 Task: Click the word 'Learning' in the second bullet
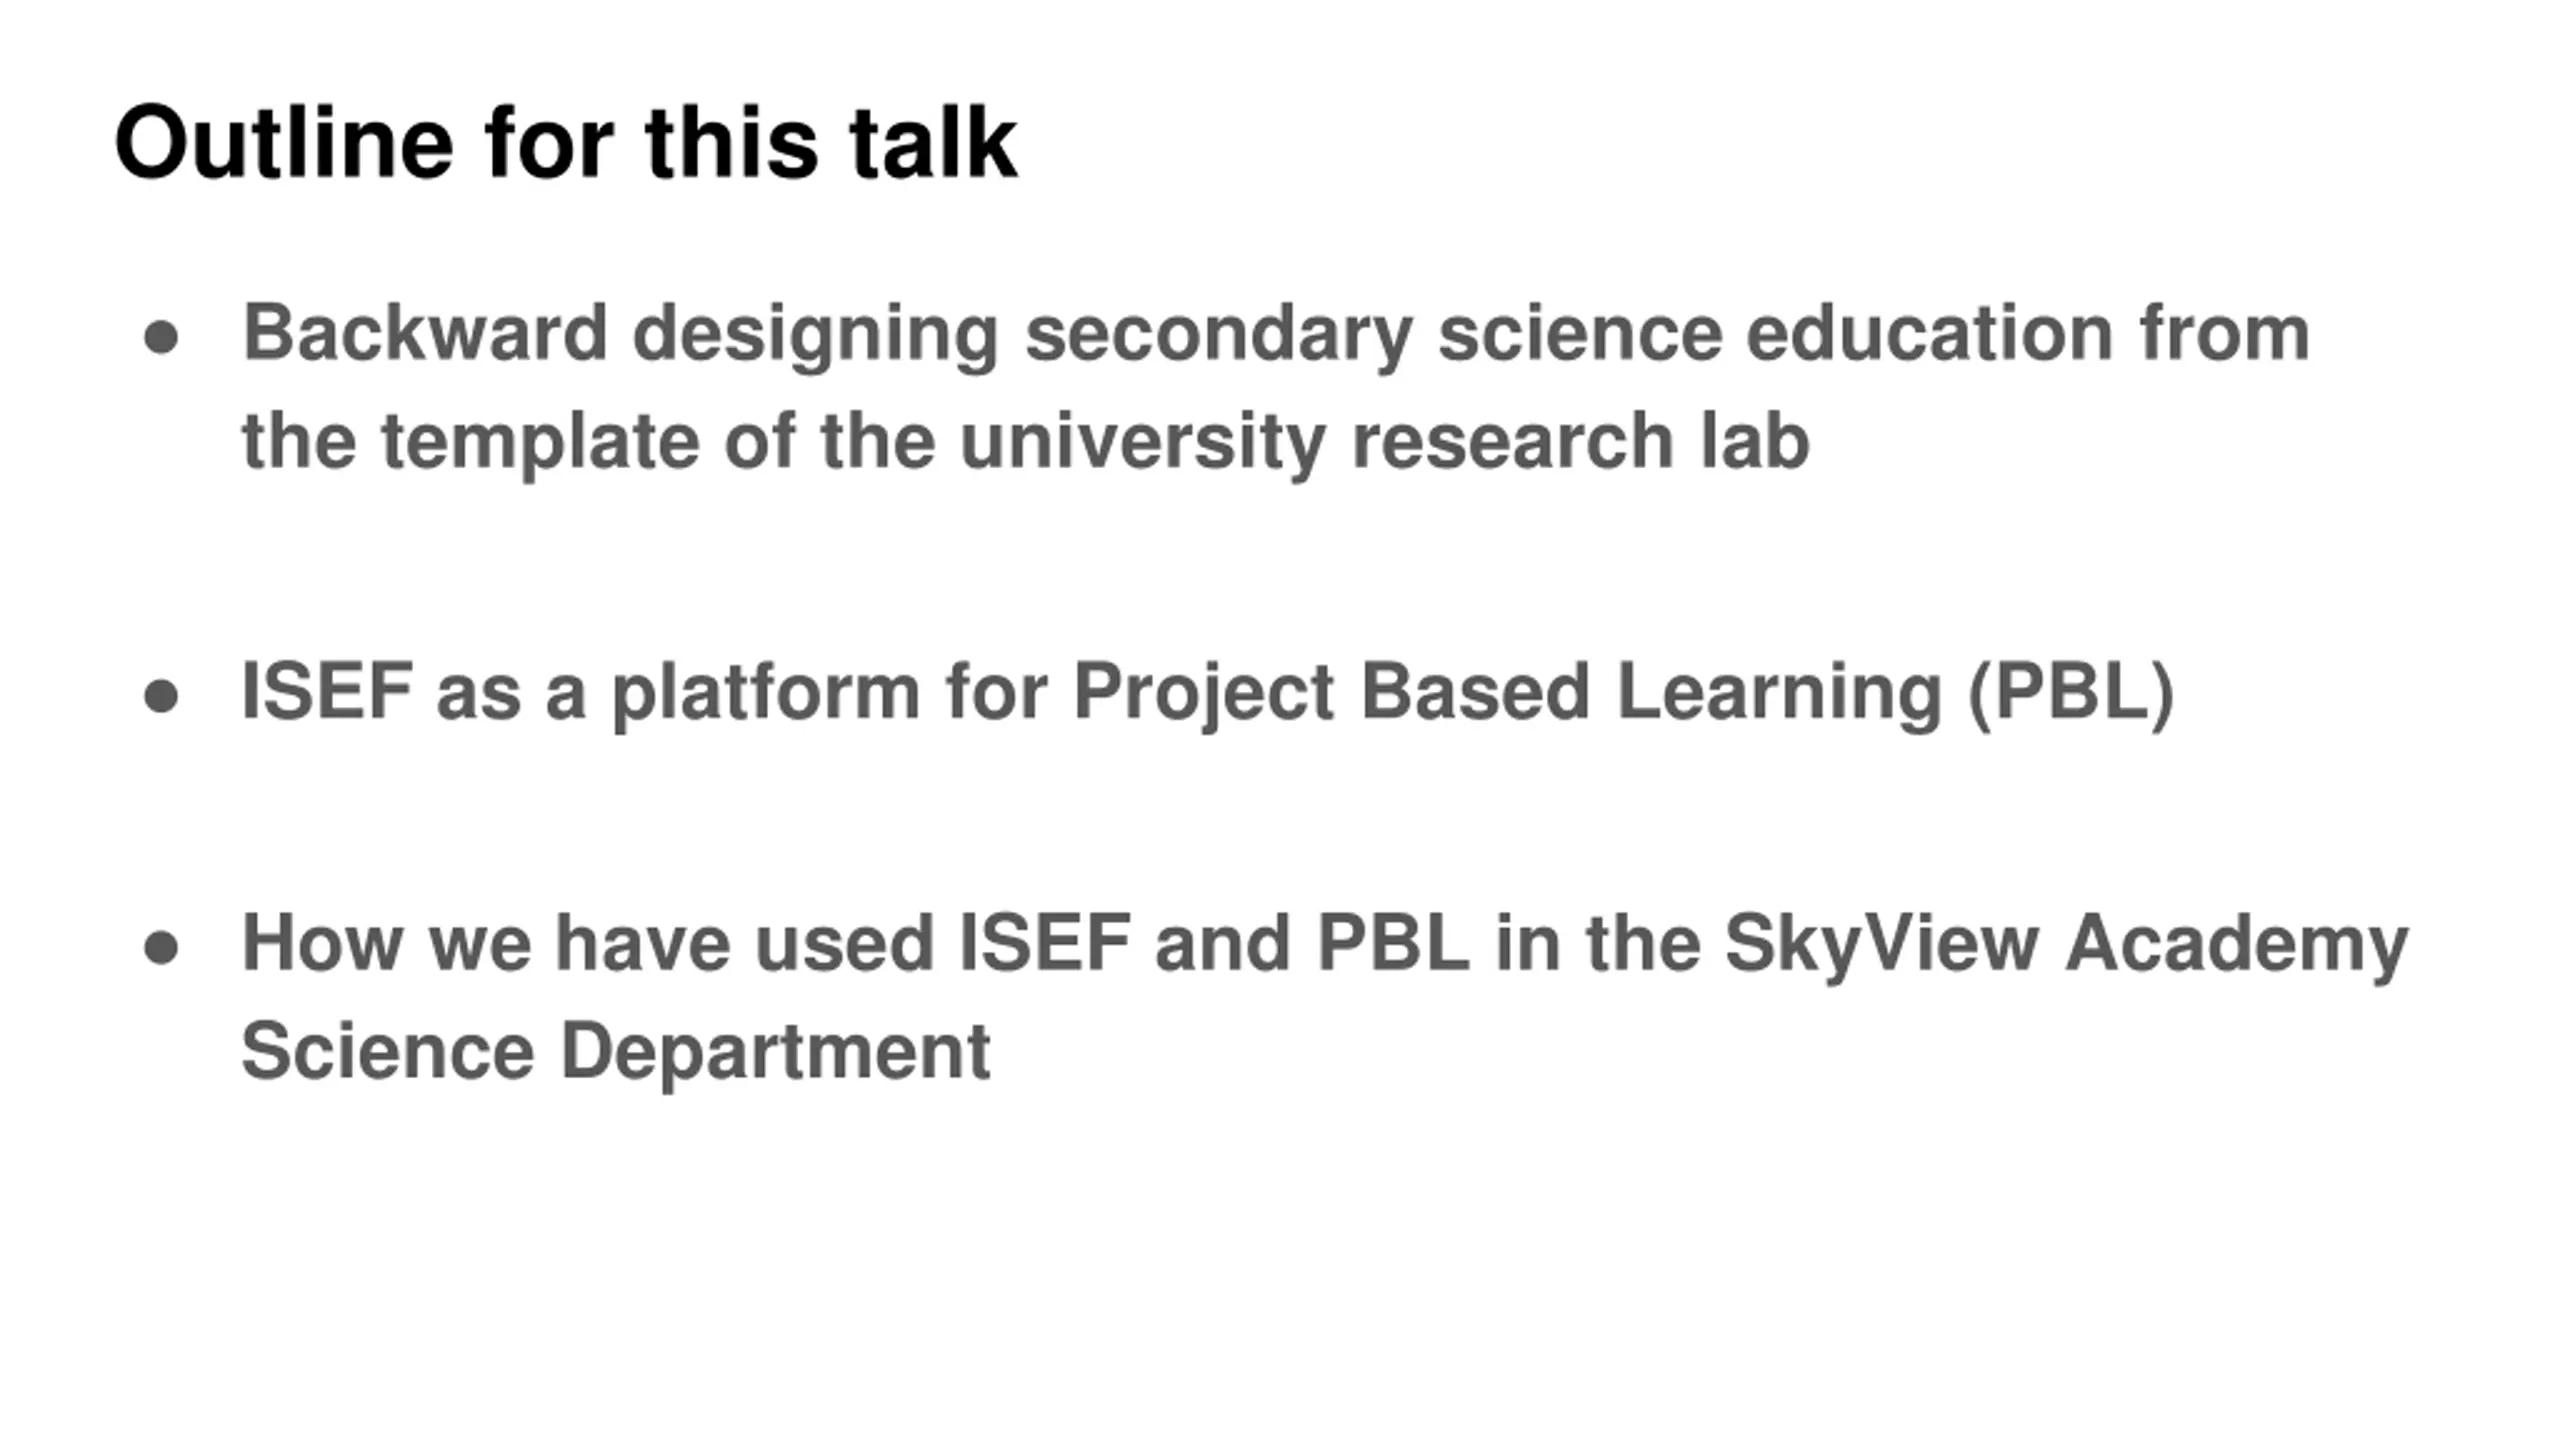[1779, 693]
